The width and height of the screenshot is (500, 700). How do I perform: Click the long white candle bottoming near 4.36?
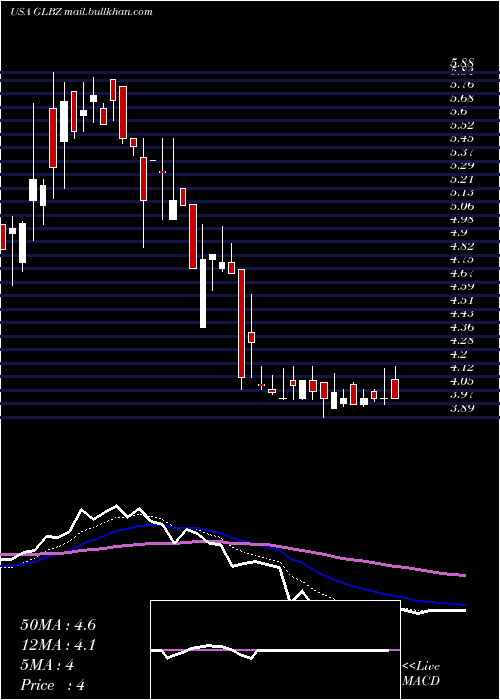pyautogui.click(x=203, y=293)
